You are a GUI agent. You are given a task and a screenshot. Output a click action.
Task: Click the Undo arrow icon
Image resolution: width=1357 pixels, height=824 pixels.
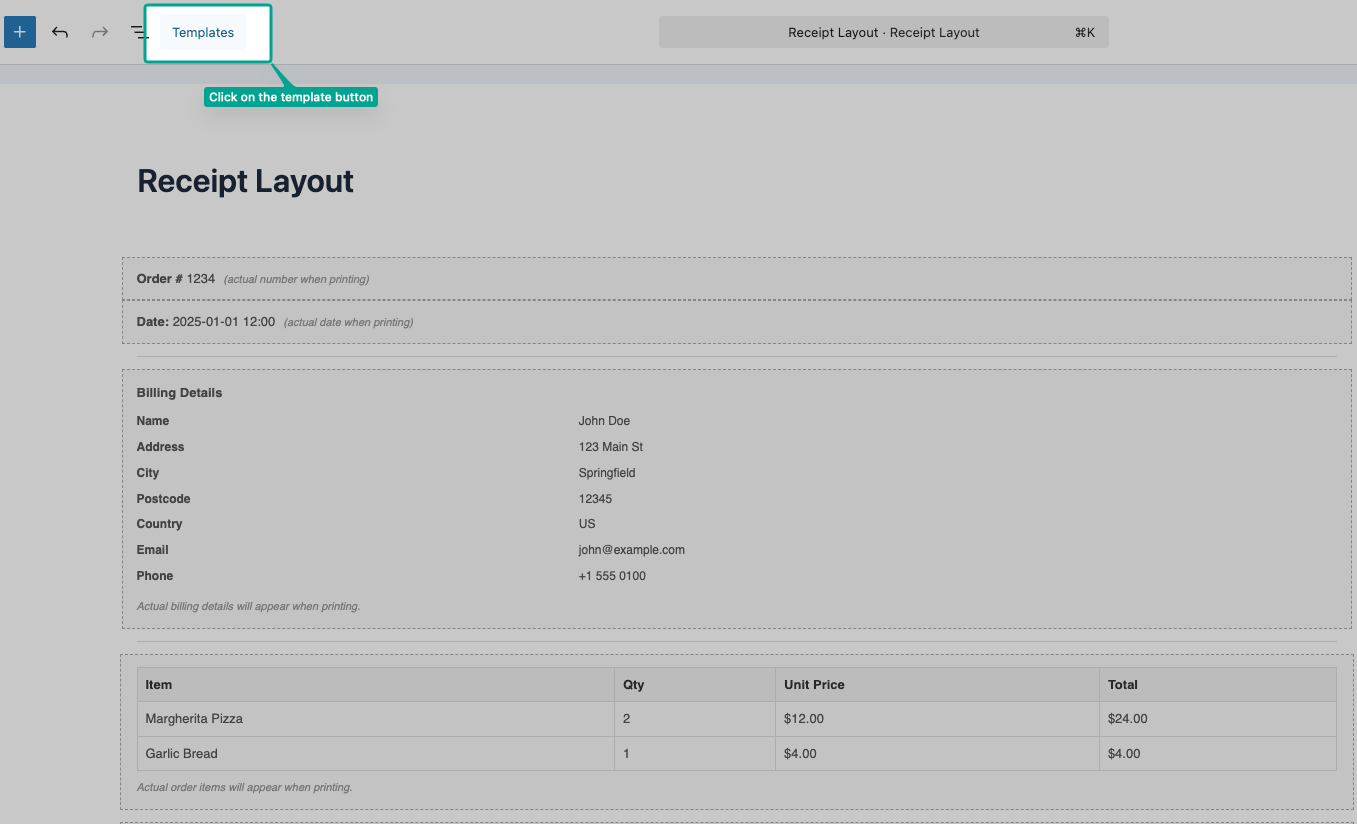tap(60, 32)
